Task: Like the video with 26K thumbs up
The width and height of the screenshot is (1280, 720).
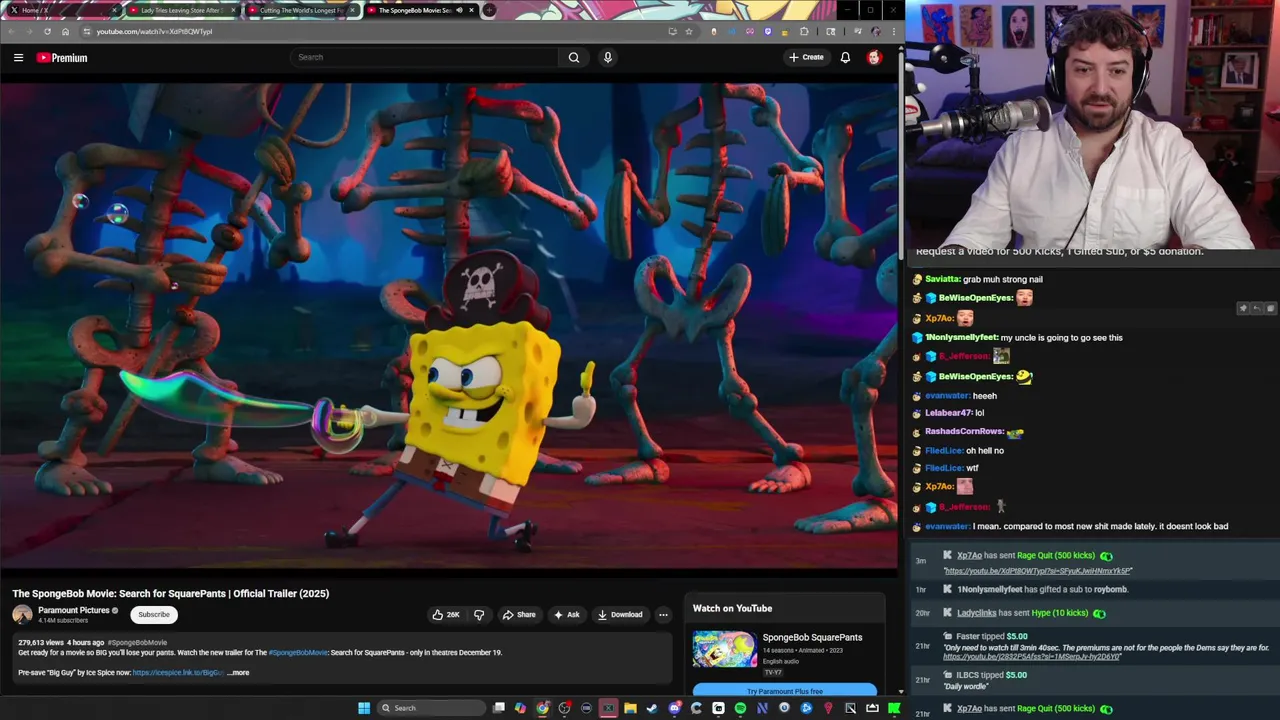Action: tap(446, 615)
